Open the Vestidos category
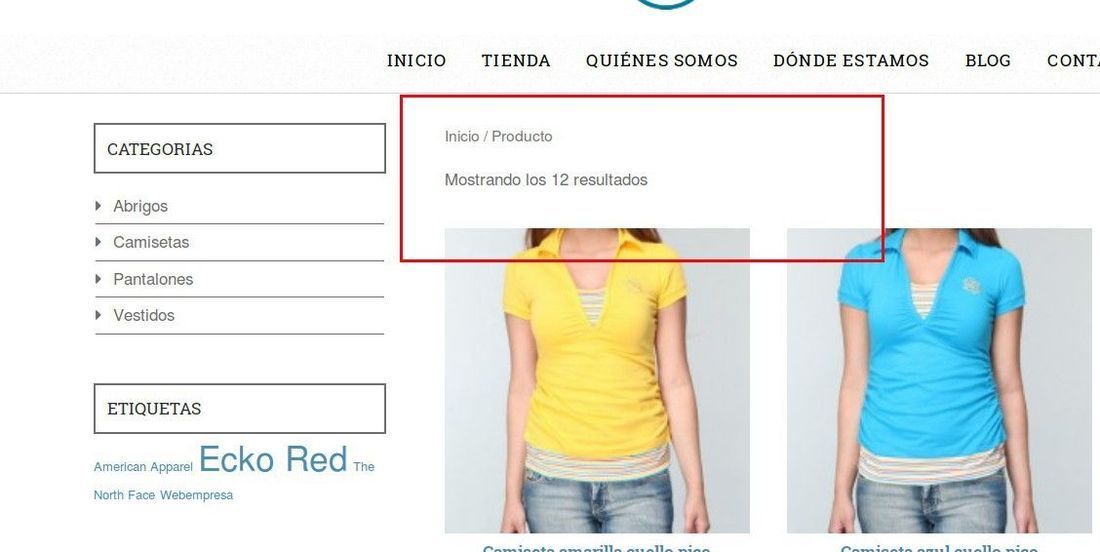The image size is (1100, 552). tap(144, 315)
